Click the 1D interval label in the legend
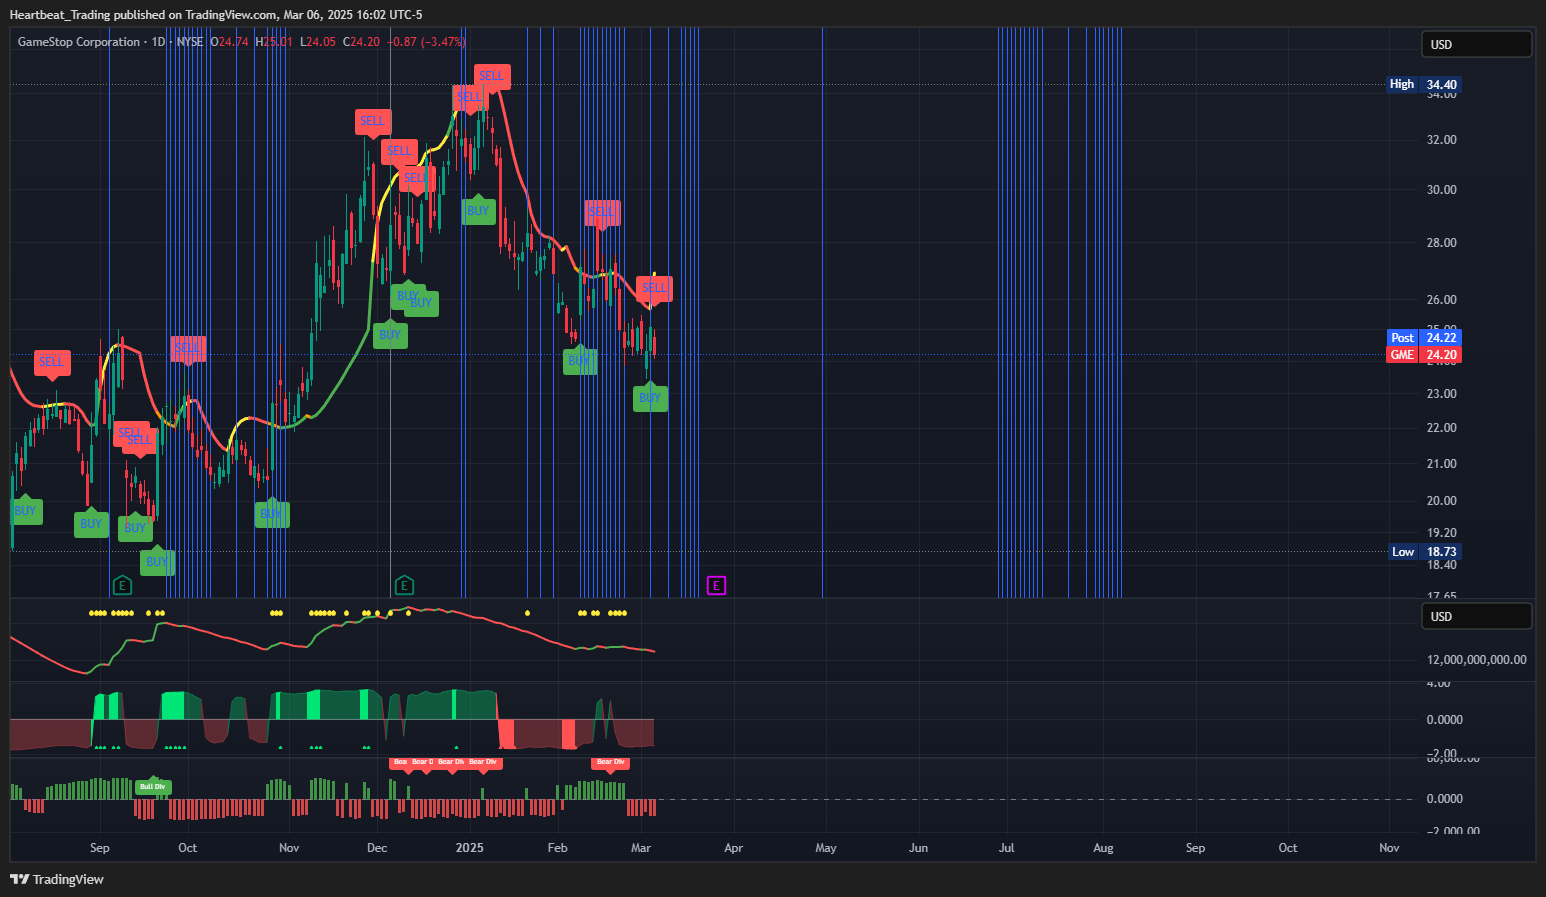The image size is (1546, 897). click(x=159, y=42)
